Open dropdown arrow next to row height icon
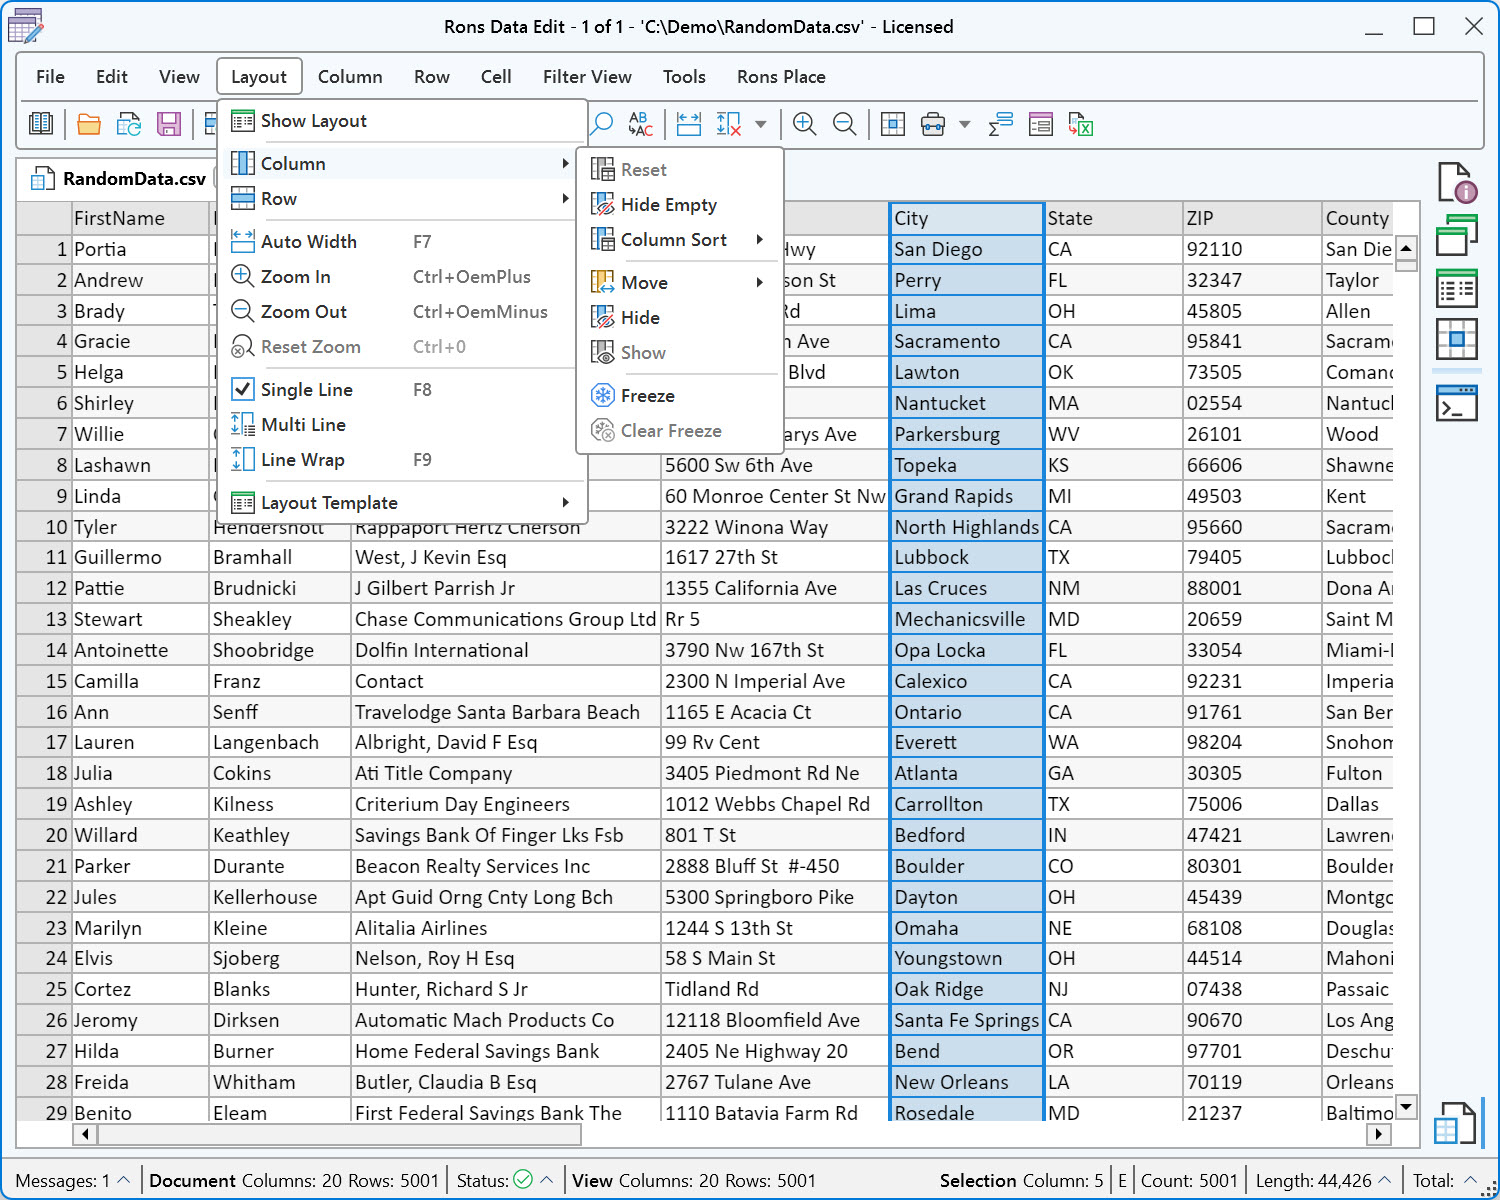This screenshot has height=1200, width=1500. pos(761,124)
